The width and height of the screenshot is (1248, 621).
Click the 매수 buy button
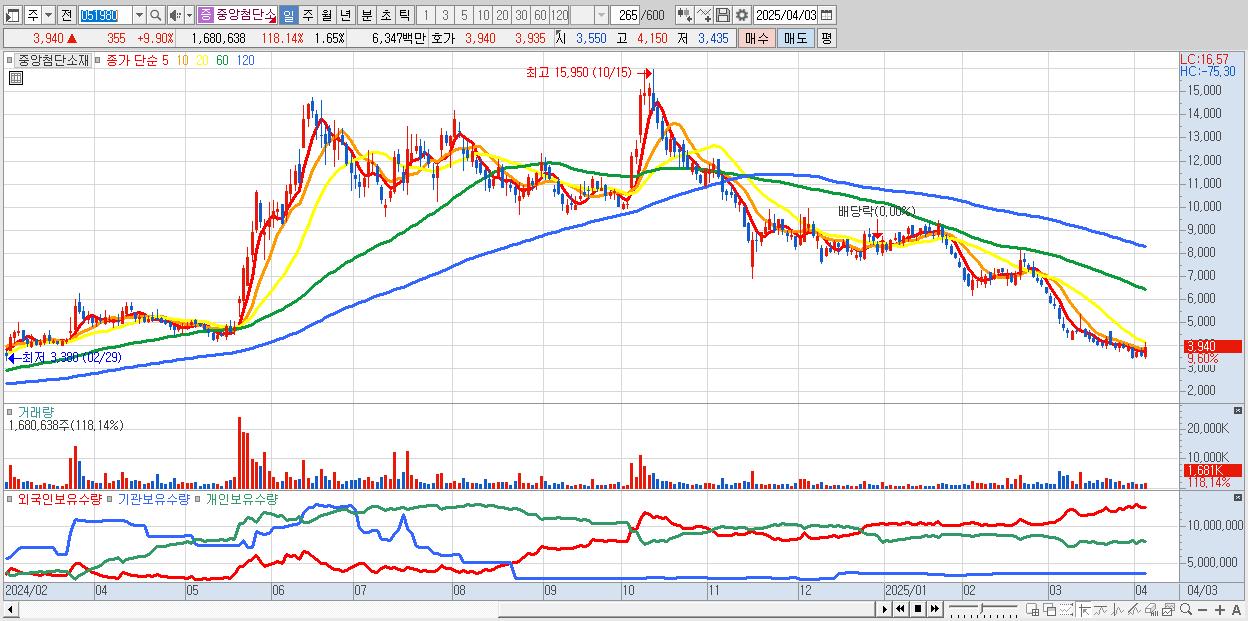coord(755,38)
